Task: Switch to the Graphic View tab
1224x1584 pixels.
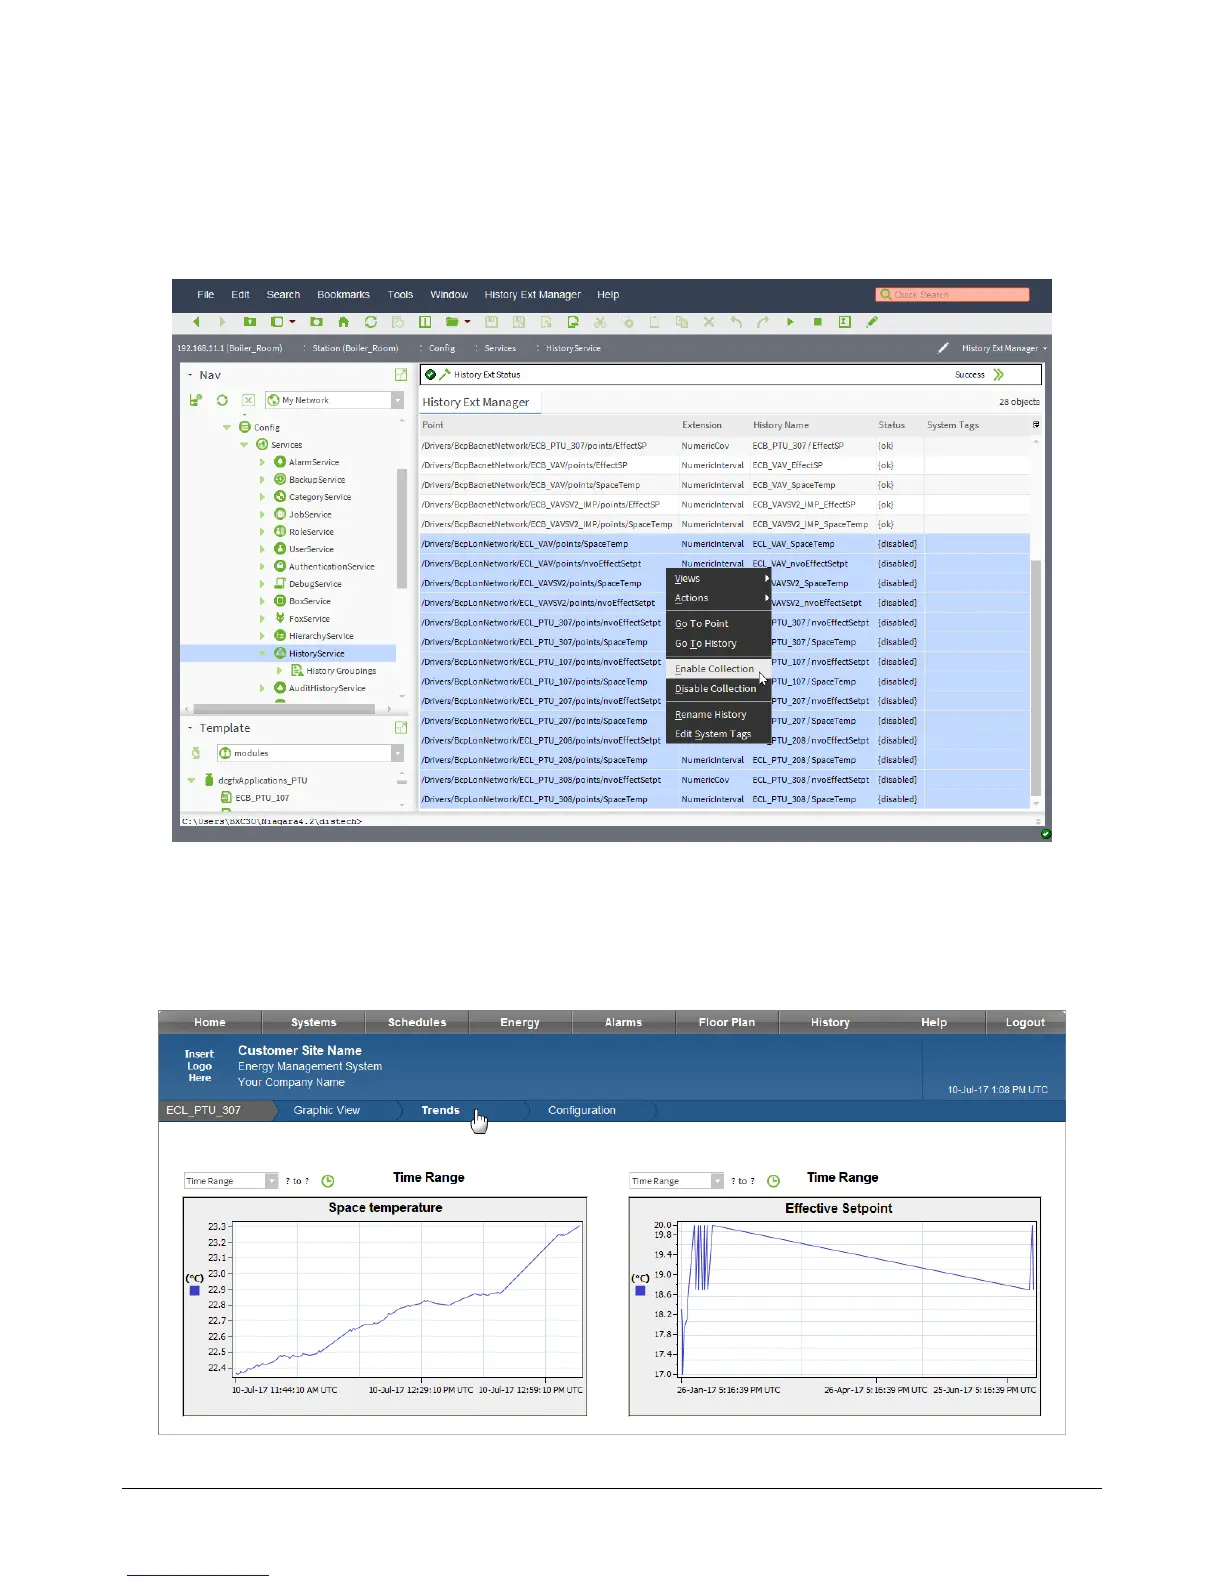Action: click(327, 1110)
